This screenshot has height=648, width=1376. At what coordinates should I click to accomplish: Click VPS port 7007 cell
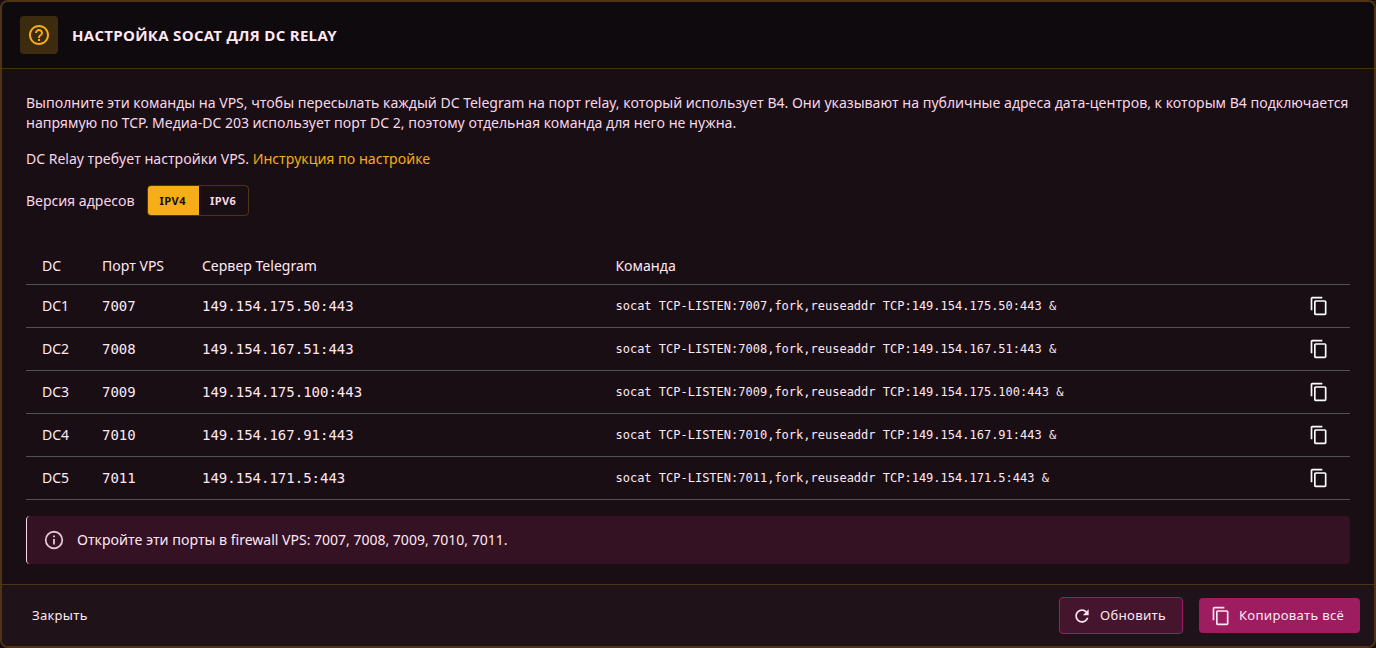coord(119,306)
